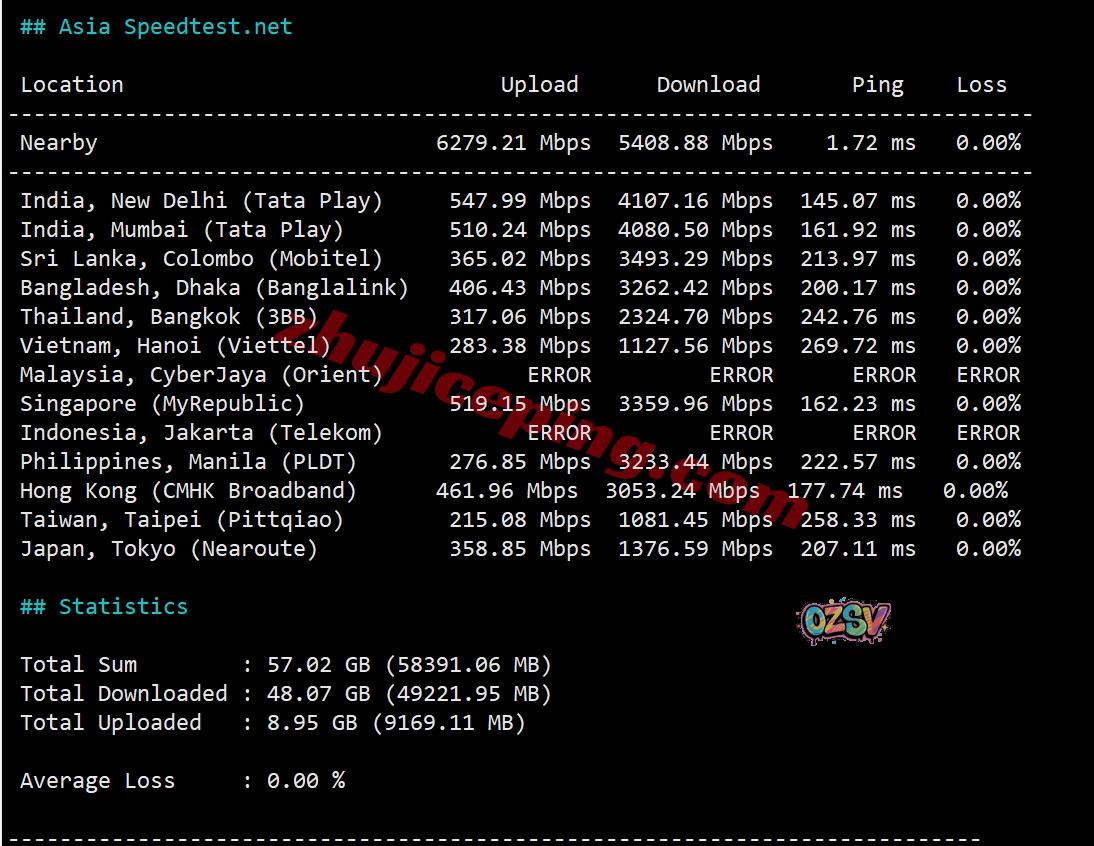The height and width of the screenshot is (846, 1094).
Task: Click the Location column header
Action: 72,85
